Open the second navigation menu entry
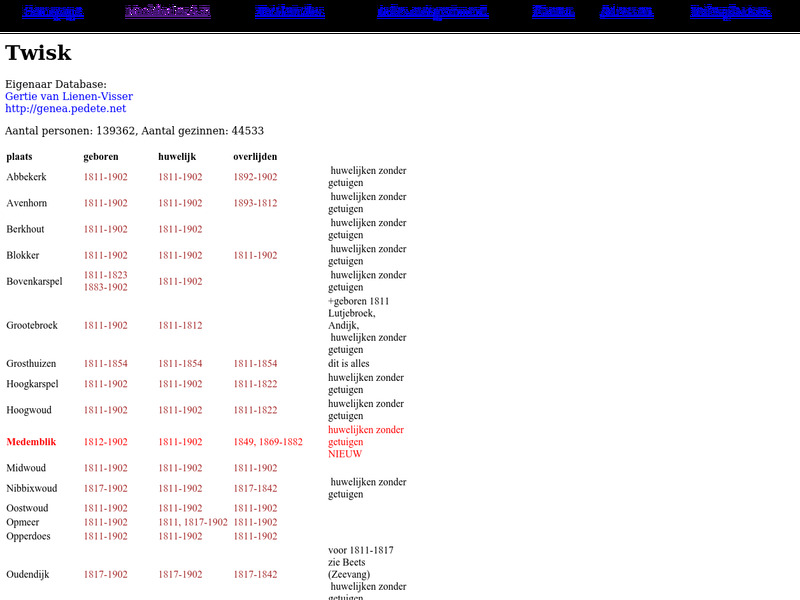 point(168,10)
